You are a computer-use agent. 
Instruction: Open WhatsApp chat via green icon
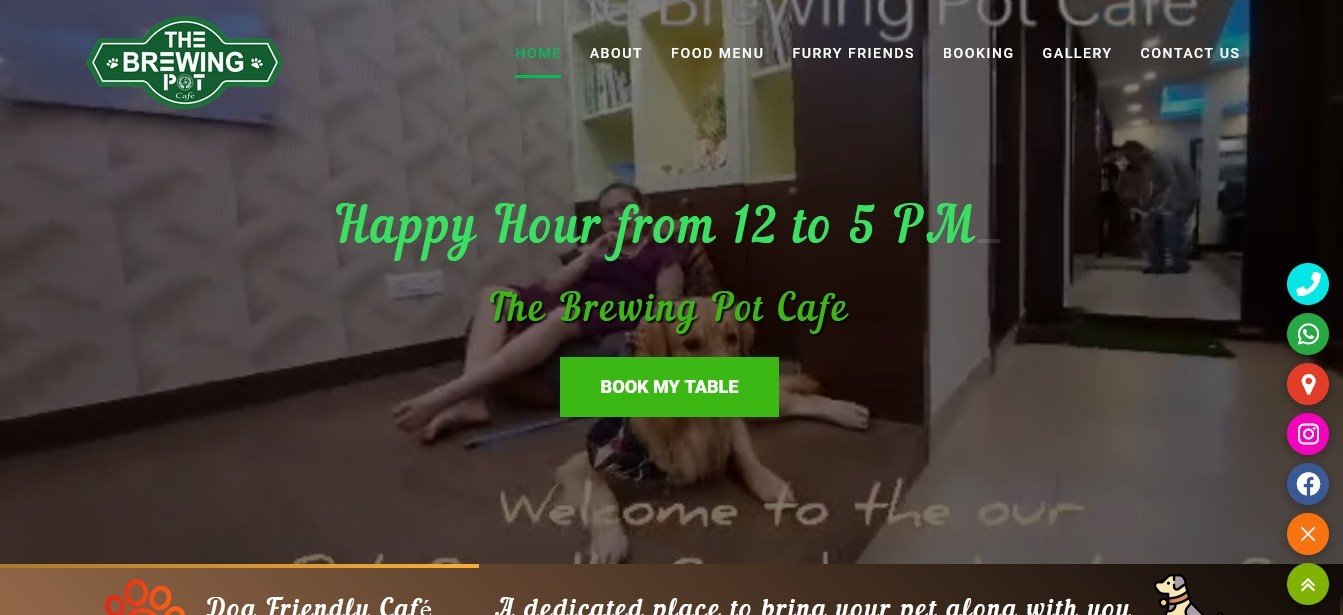click(x=1307, y=334)
